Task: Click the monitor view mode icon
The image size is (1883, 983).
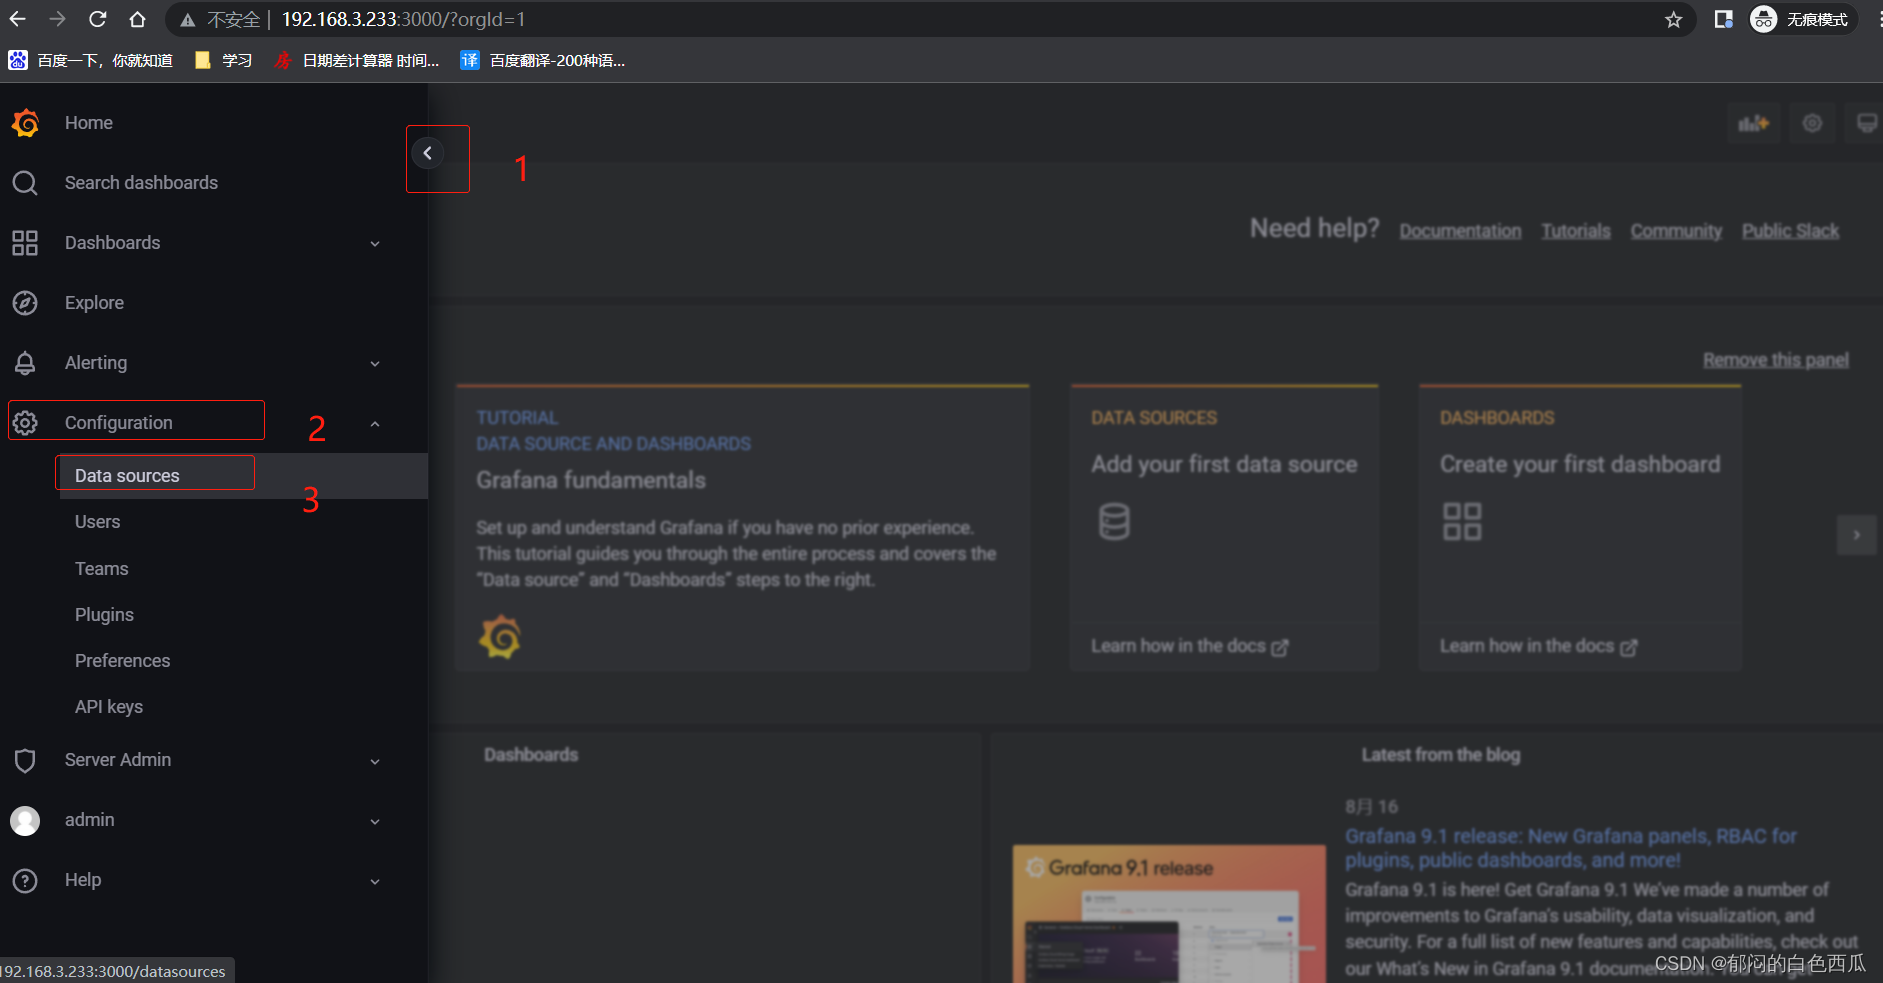Action: click(1866, 123)
